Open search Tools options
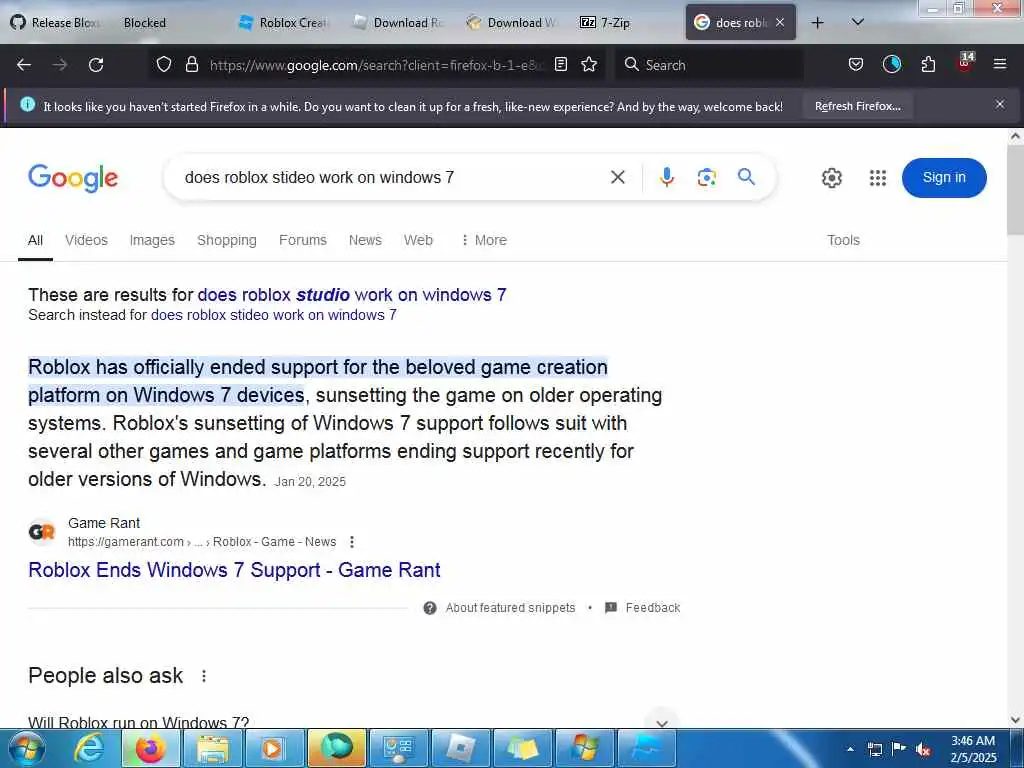Viewport: 1024px width, 768px height. 843,240
